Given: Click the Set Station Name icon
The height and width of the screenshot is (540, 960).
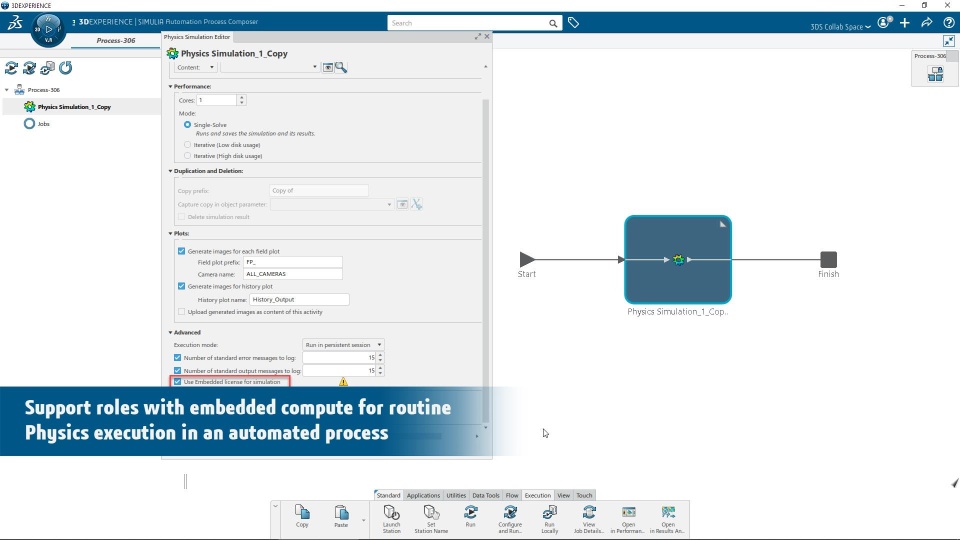Looking at the screenshot, I should click(431, 512).
